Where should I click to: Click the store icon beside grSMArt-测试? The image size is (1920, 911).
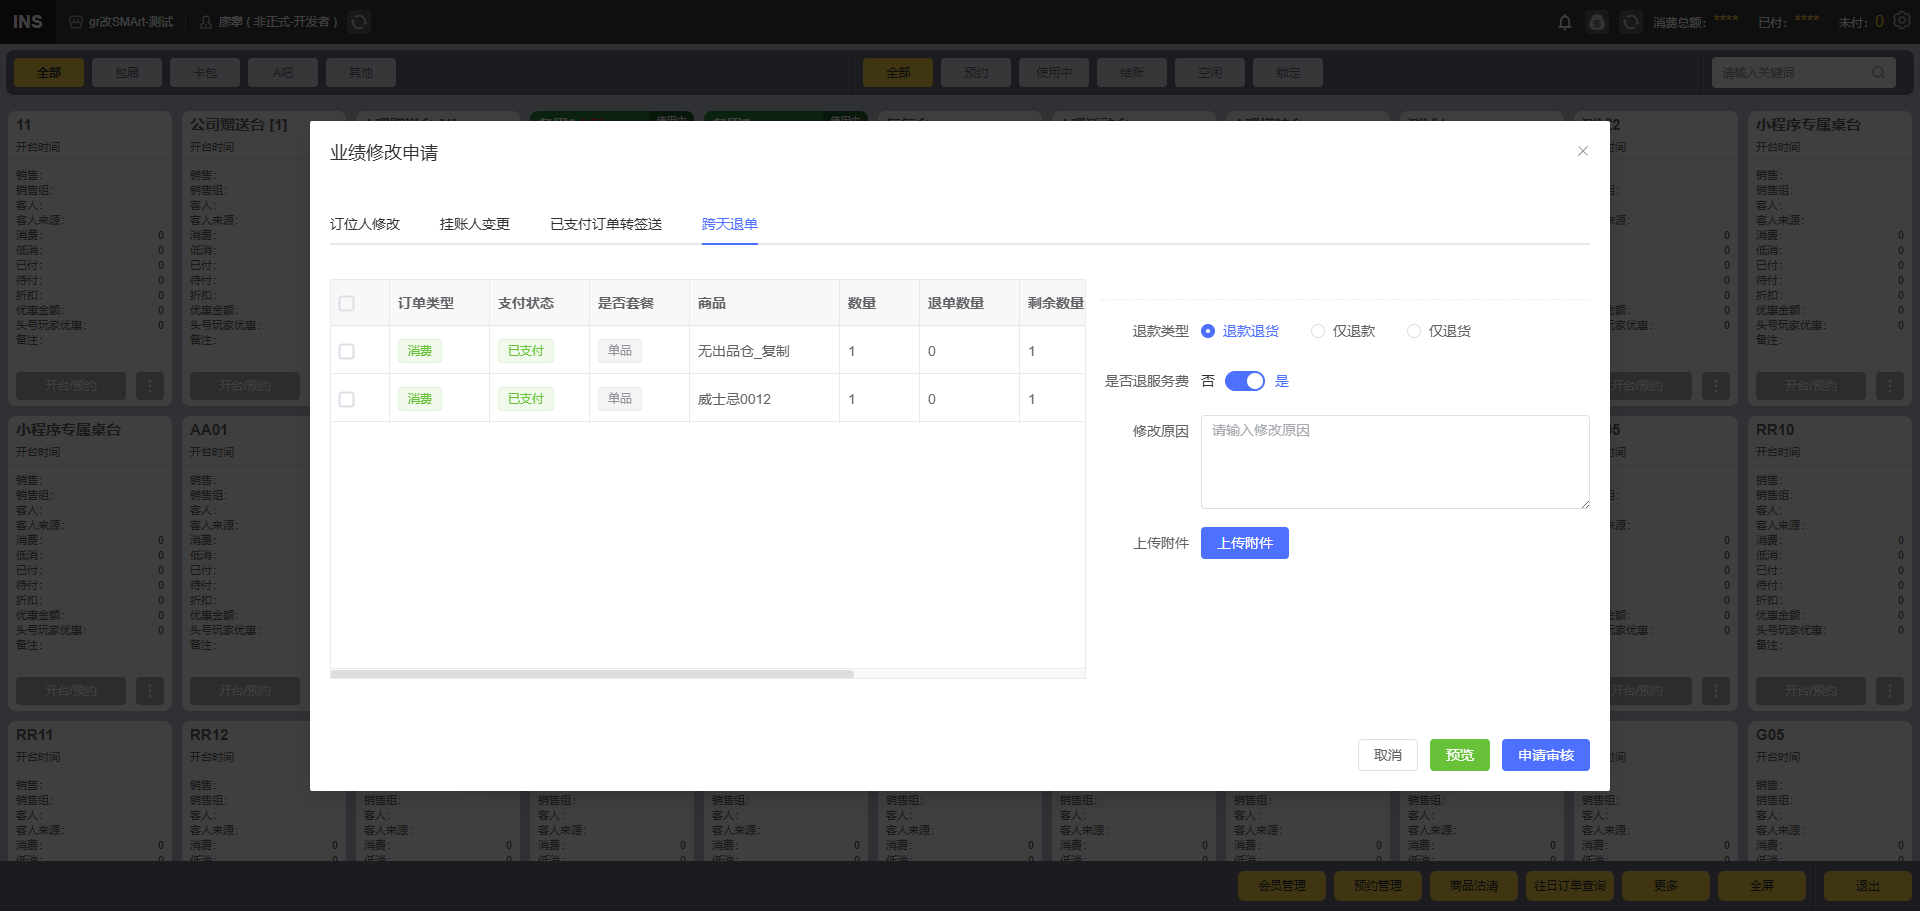pos(76,22)
